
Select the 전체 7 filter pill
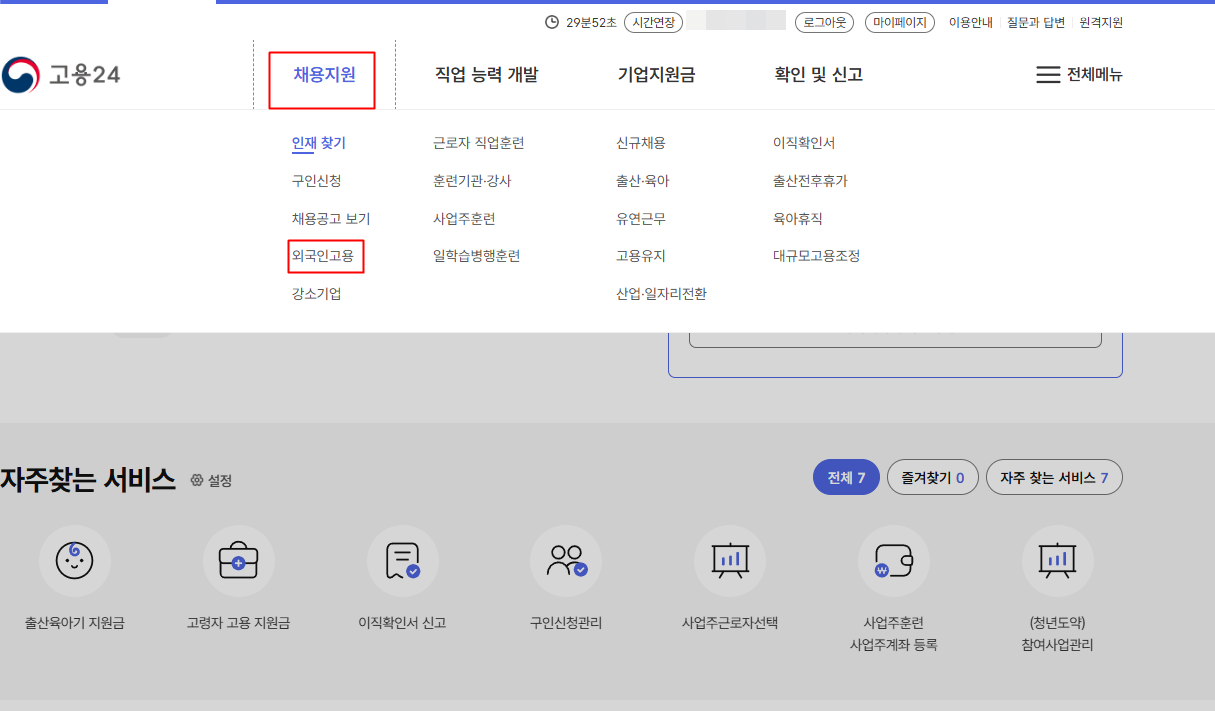(846, 478)
